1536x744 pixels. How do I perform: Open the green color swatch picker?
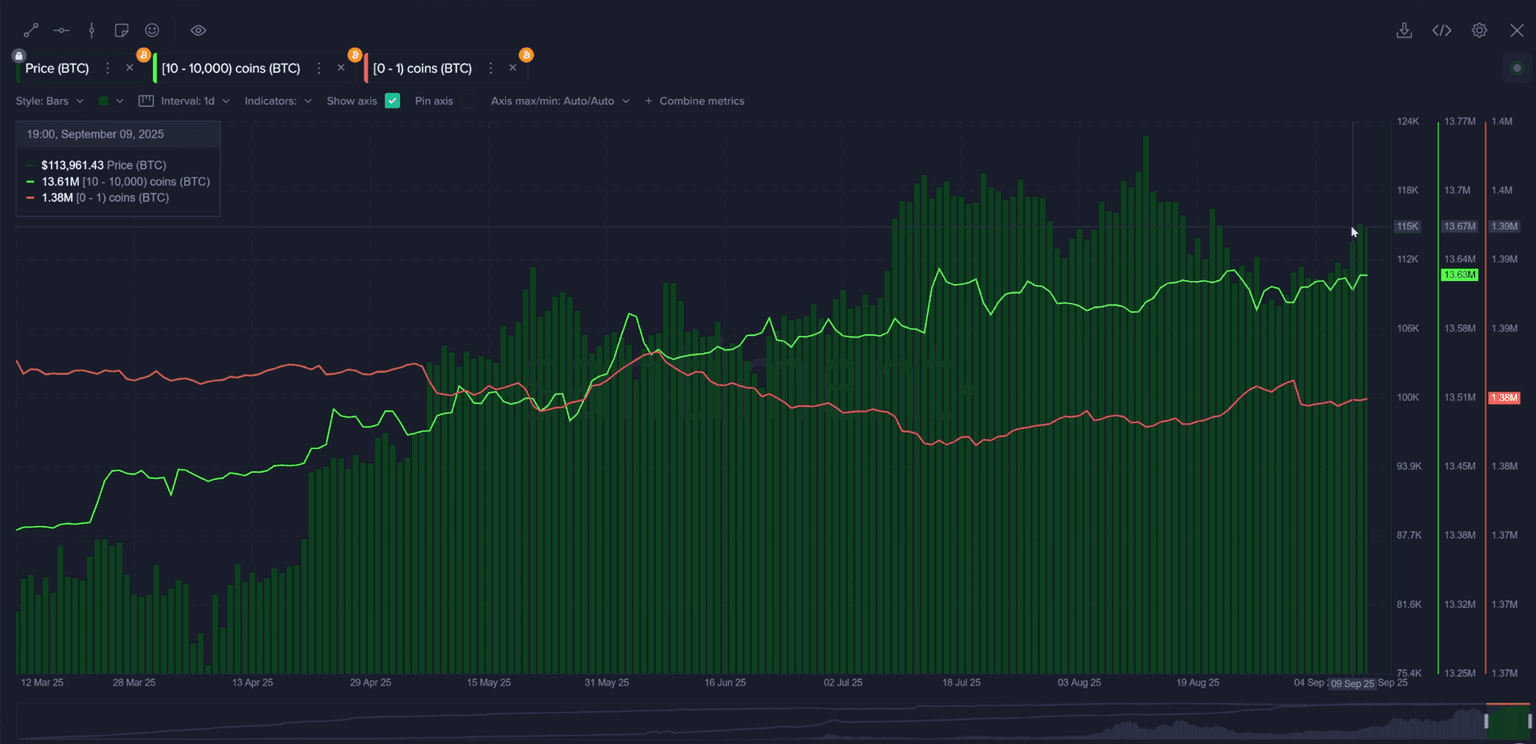click(x=110, y=101)
